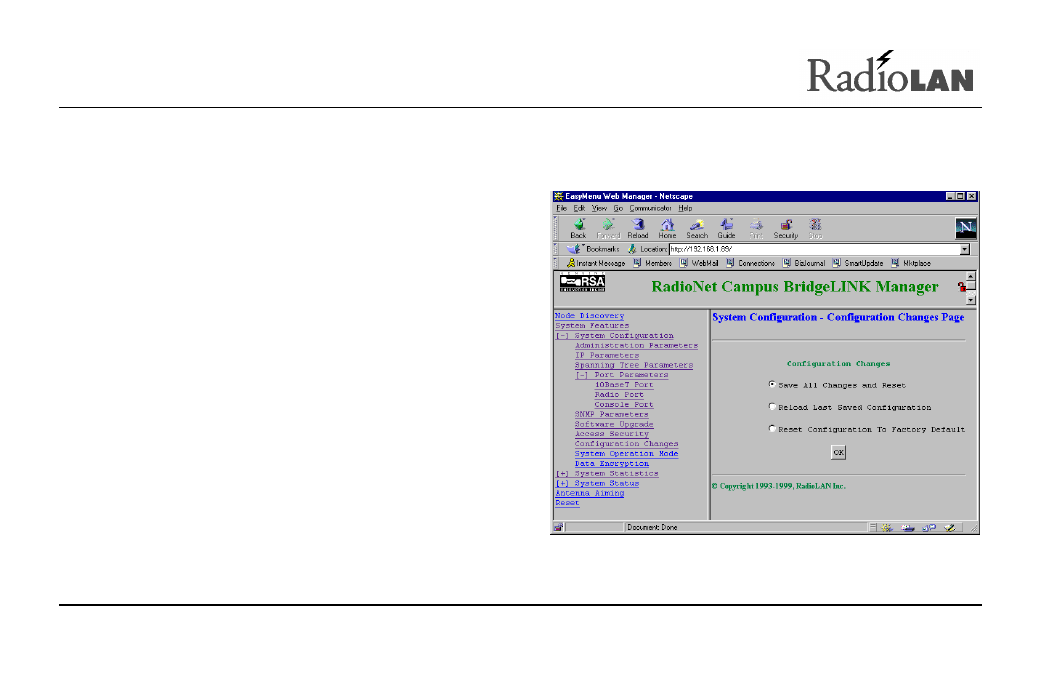
Task: Select Reset Configuration To Factory Default
Action: point(772,428)
